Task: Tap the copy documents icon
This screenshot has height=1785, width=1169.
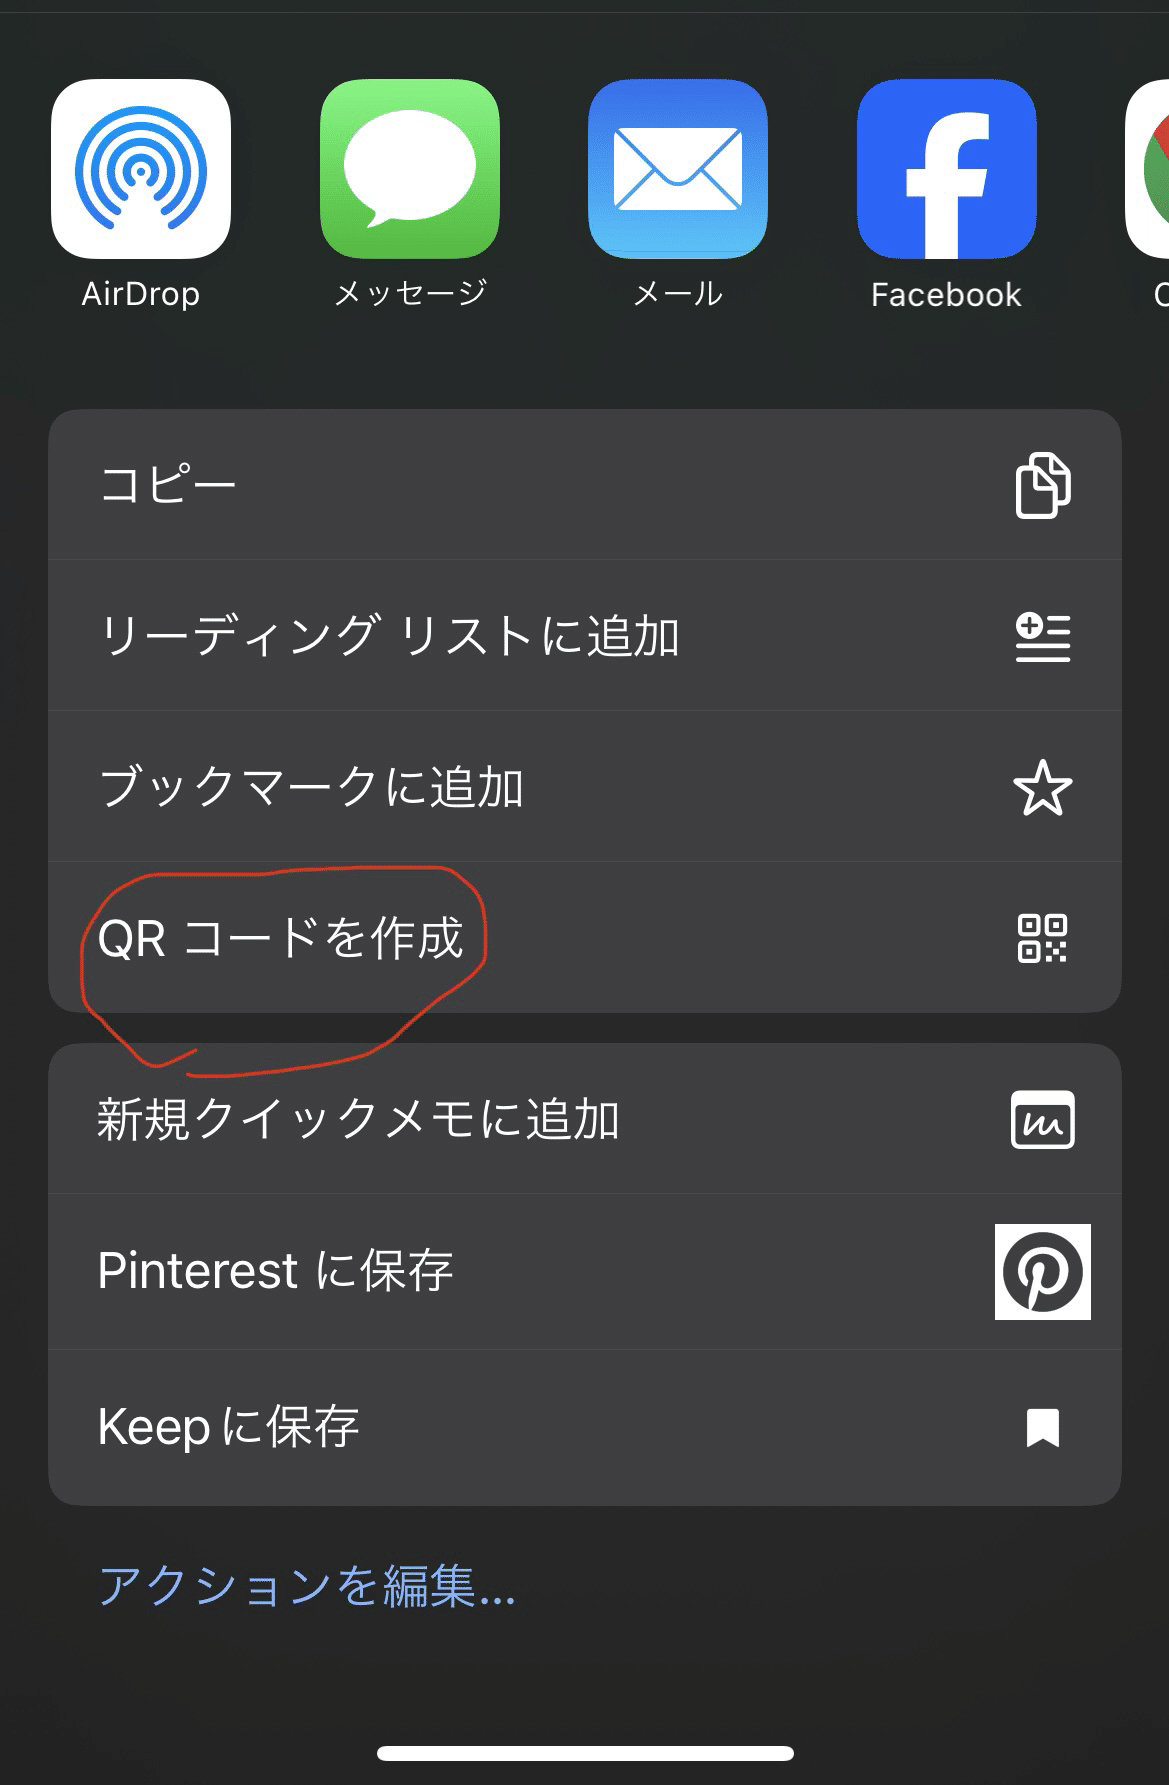Action: click(x=1043, y=485)
